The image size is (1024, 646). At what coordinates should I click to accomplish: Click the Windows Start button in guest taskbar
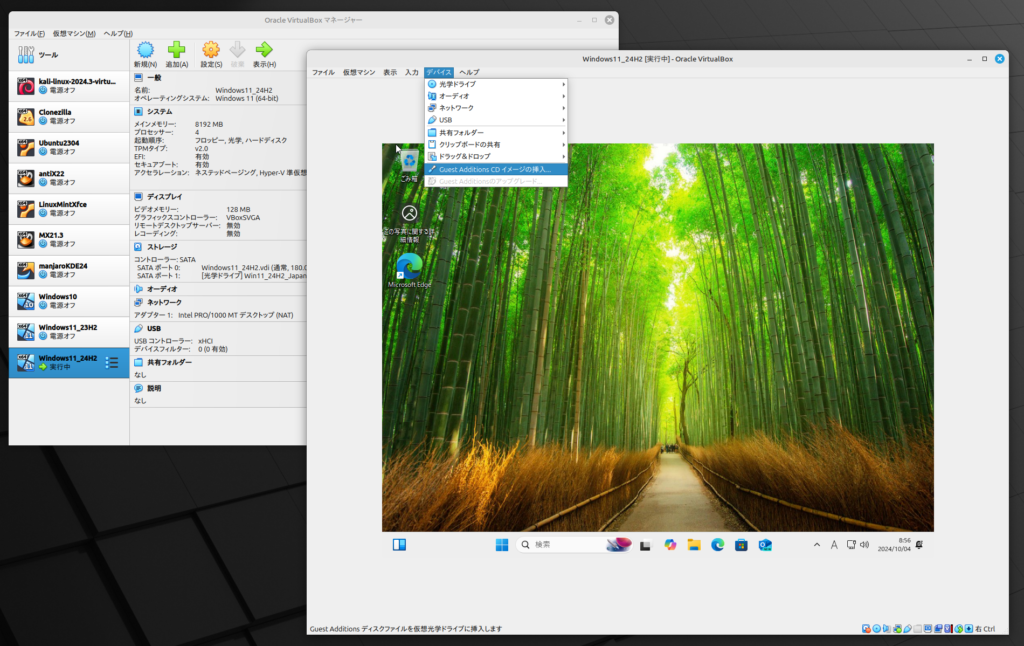[501, 545]
